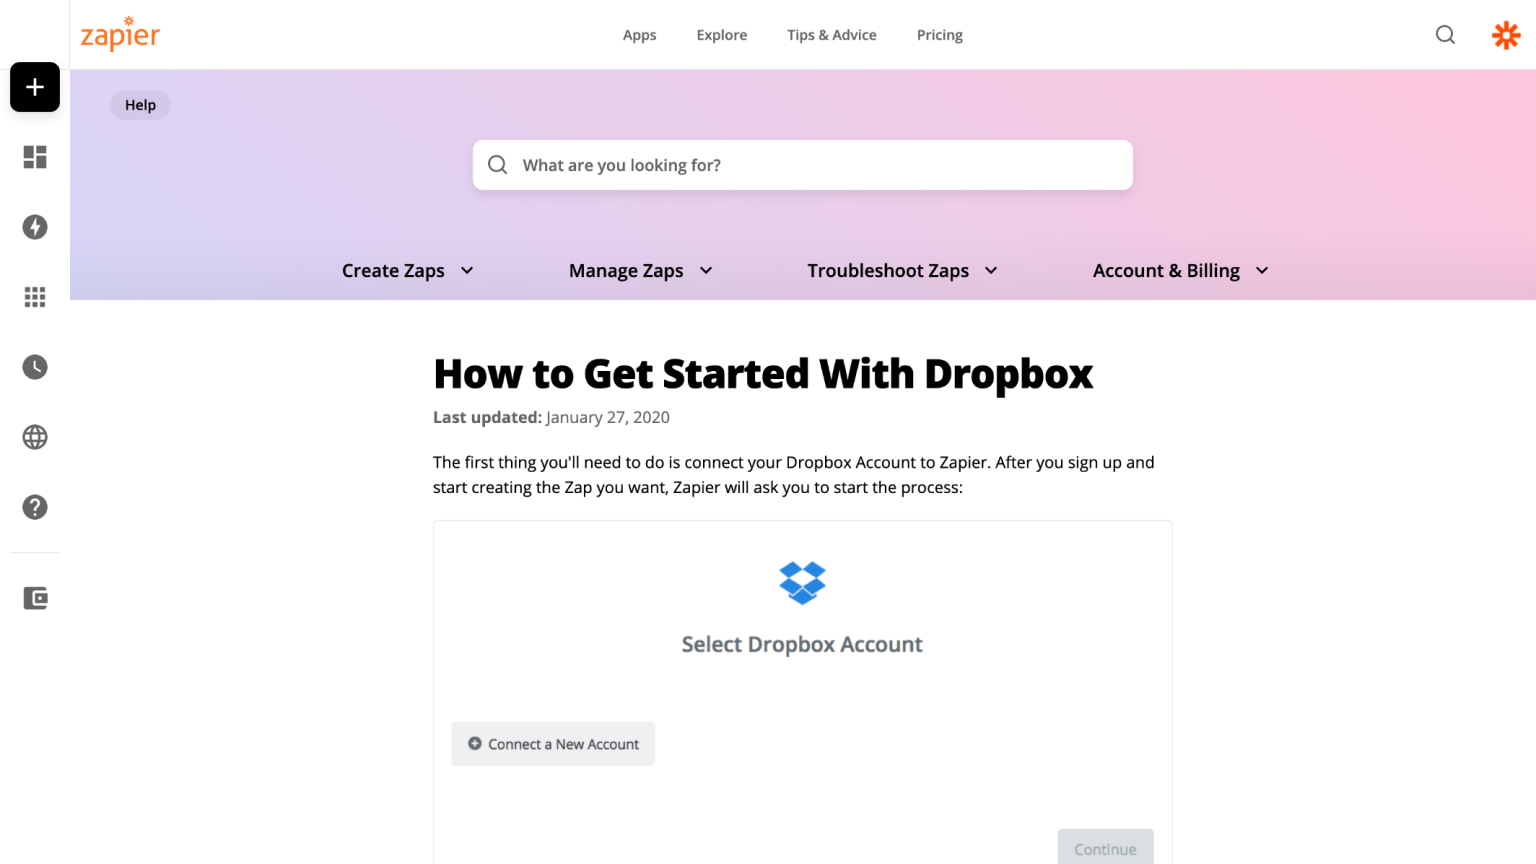Click the orange Zapier asterisk icon

tap(1505, 35)
